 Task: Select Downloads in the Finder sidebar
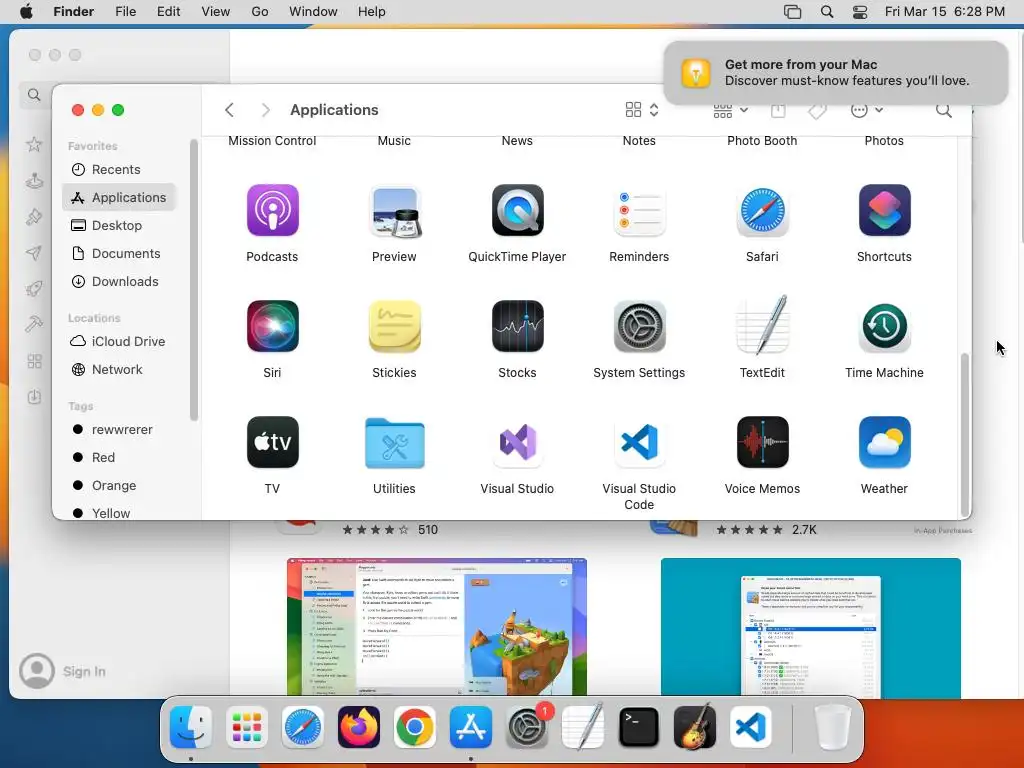(120, 281)
